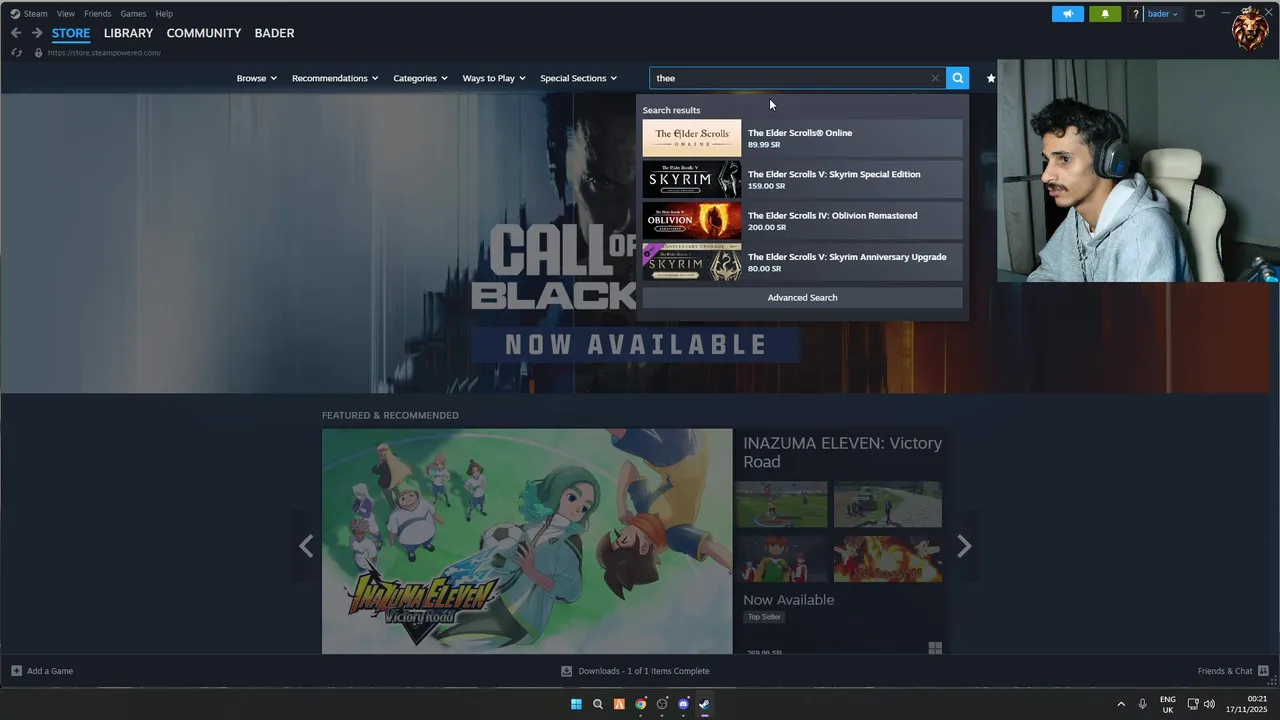Click the Add a Game plus icon
The width and height of the screenshot is (1280, 720).
tap(16, 671)
